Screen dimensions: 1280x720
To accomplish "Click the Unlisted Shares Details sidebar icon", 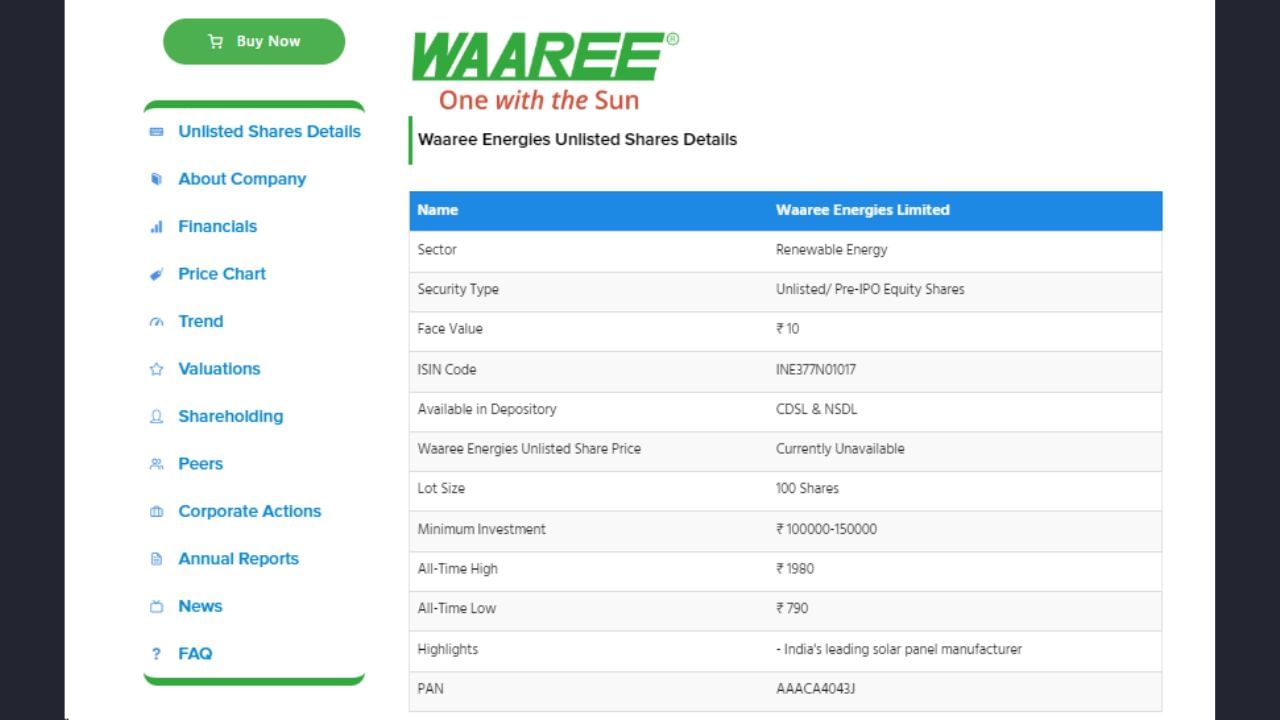I will 156,132.
